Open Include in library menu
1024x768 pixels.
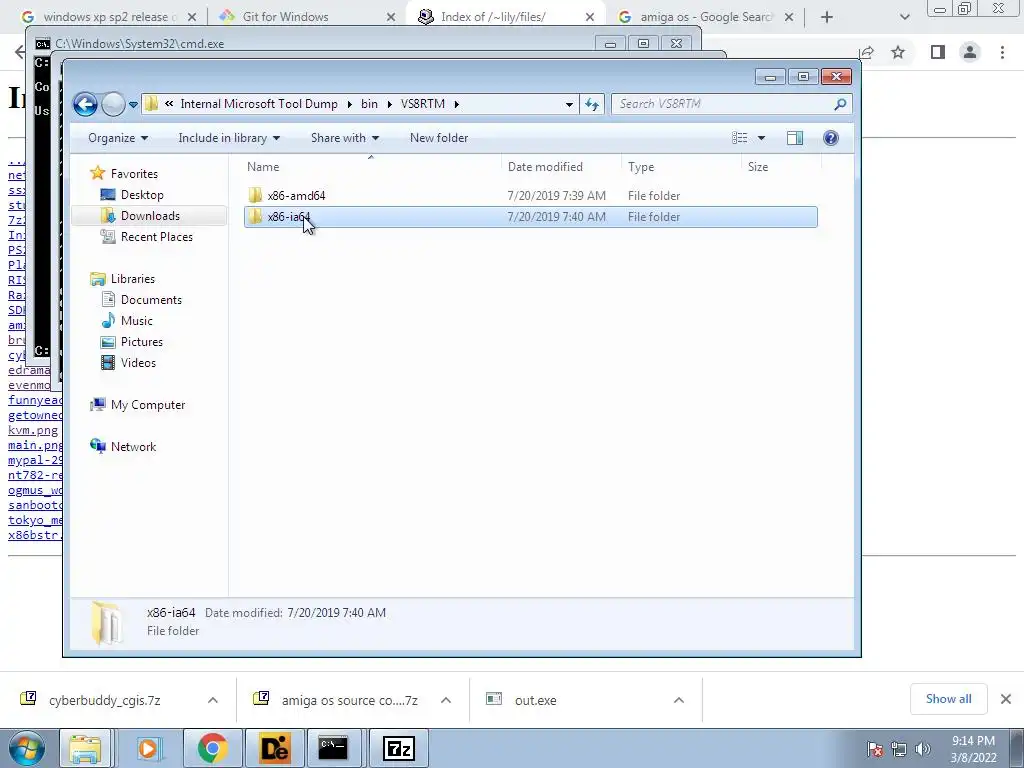(229, 138)
